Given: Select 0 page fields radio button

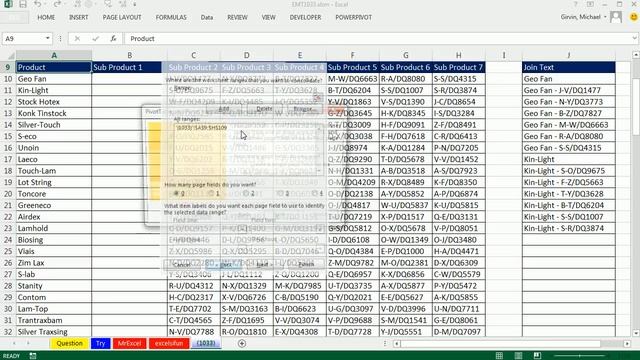Looking at the screenshot, I should [176, 193].
